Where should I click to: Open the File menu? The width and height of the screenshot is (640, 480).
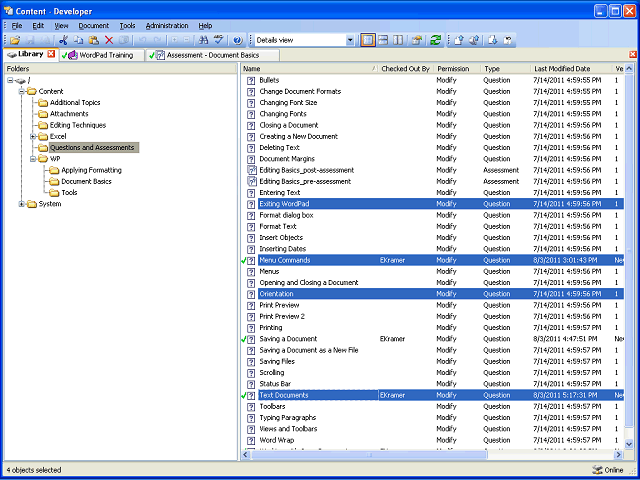click(x=17, y=26)
